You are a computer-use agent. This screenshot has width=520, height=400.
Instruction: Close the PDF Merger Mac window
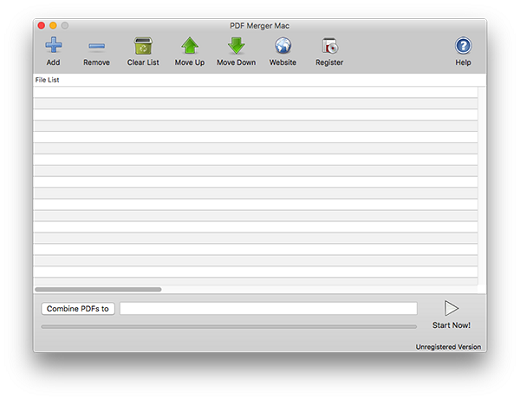[x=41, y=26]
